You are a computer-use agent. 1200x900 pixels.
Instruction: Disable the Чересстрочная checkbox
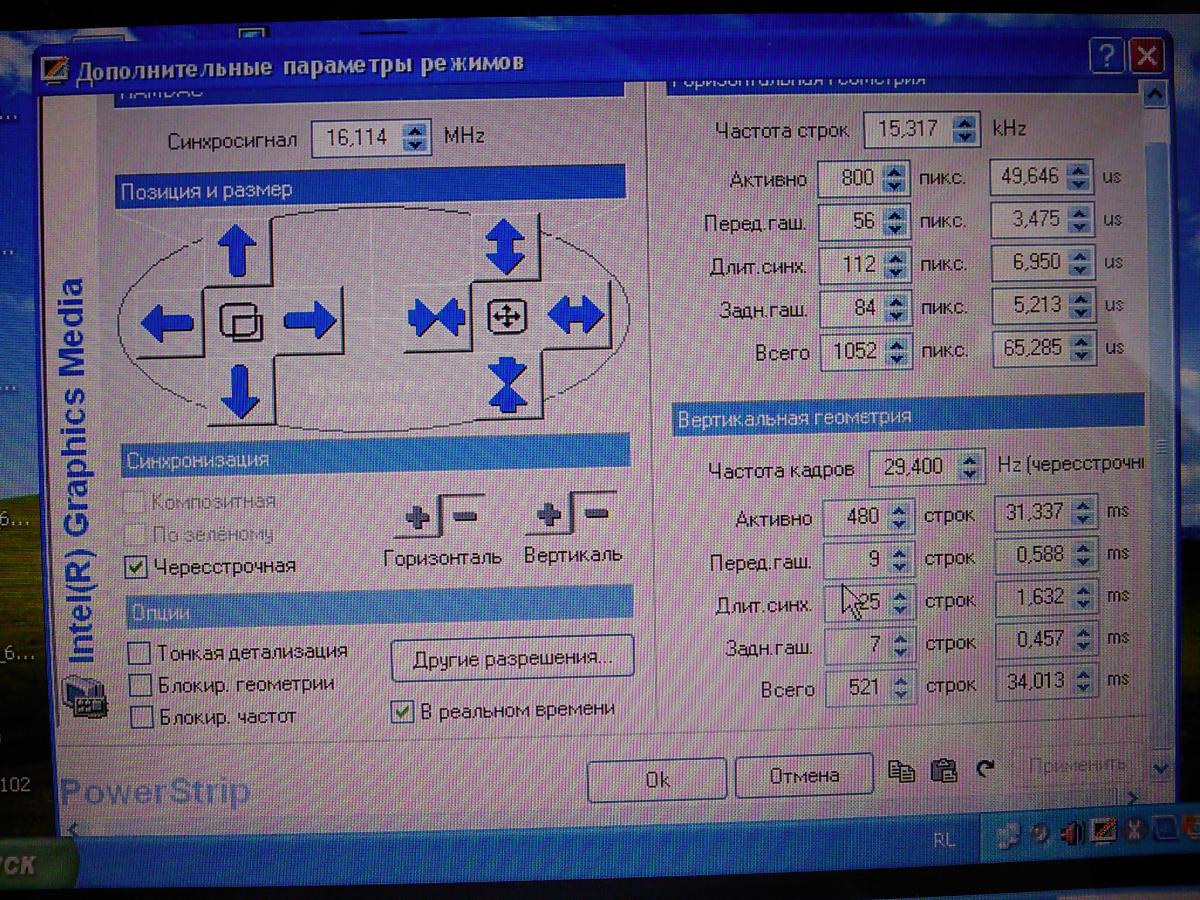tap(136, 567)
